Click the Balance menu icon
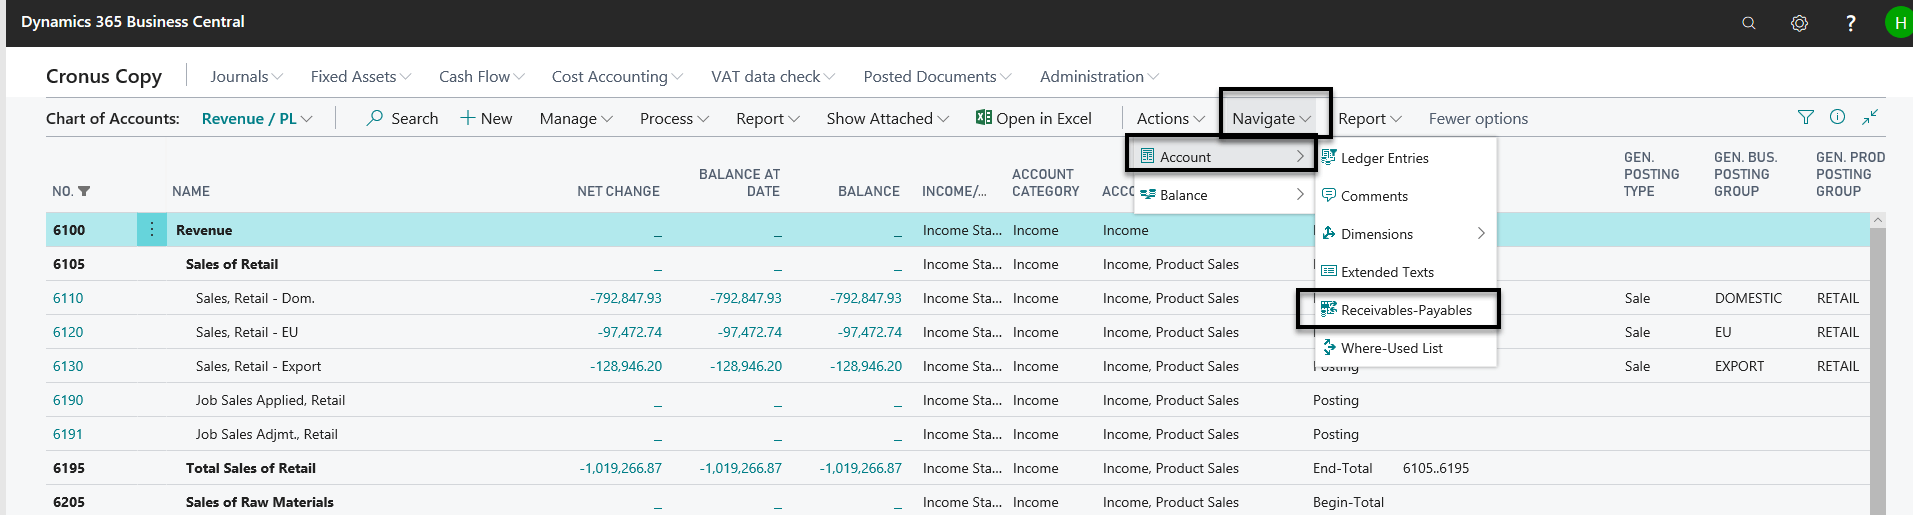Screen dimensions: 1913x515 point(1147,194)
